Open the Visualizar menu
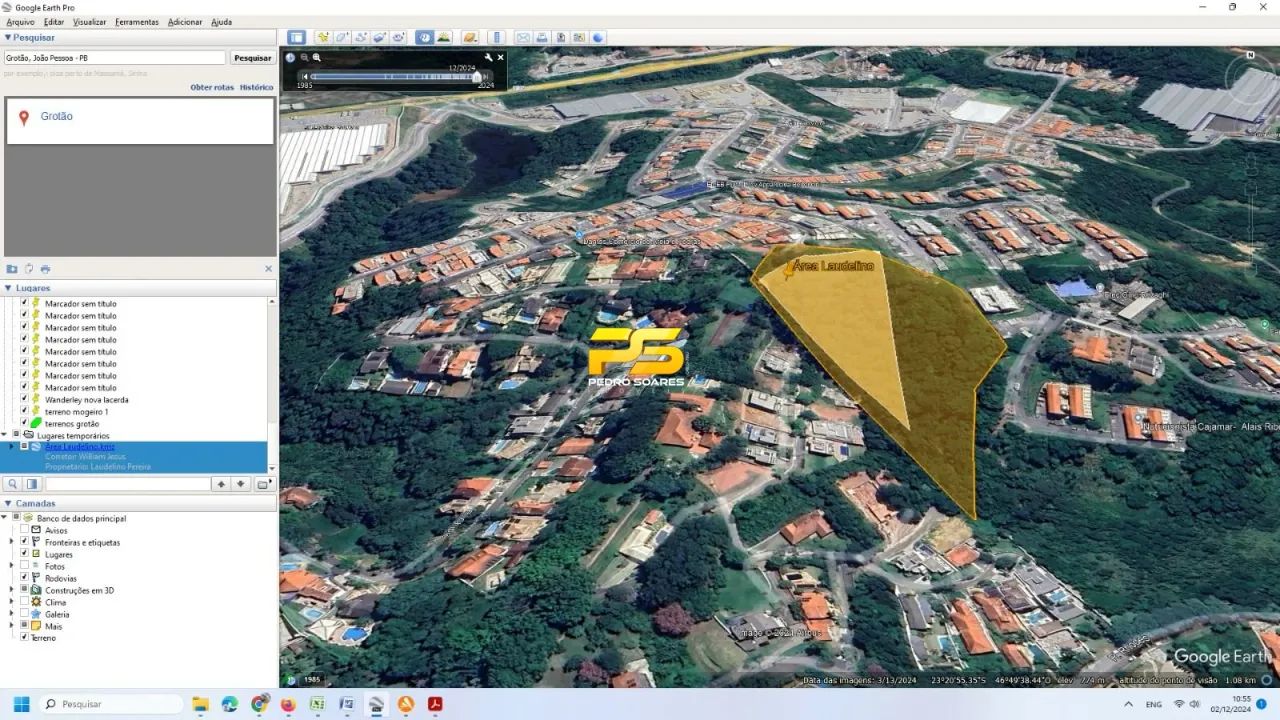The height and width of the screenshot is (720, 1280). pos(90,22)
